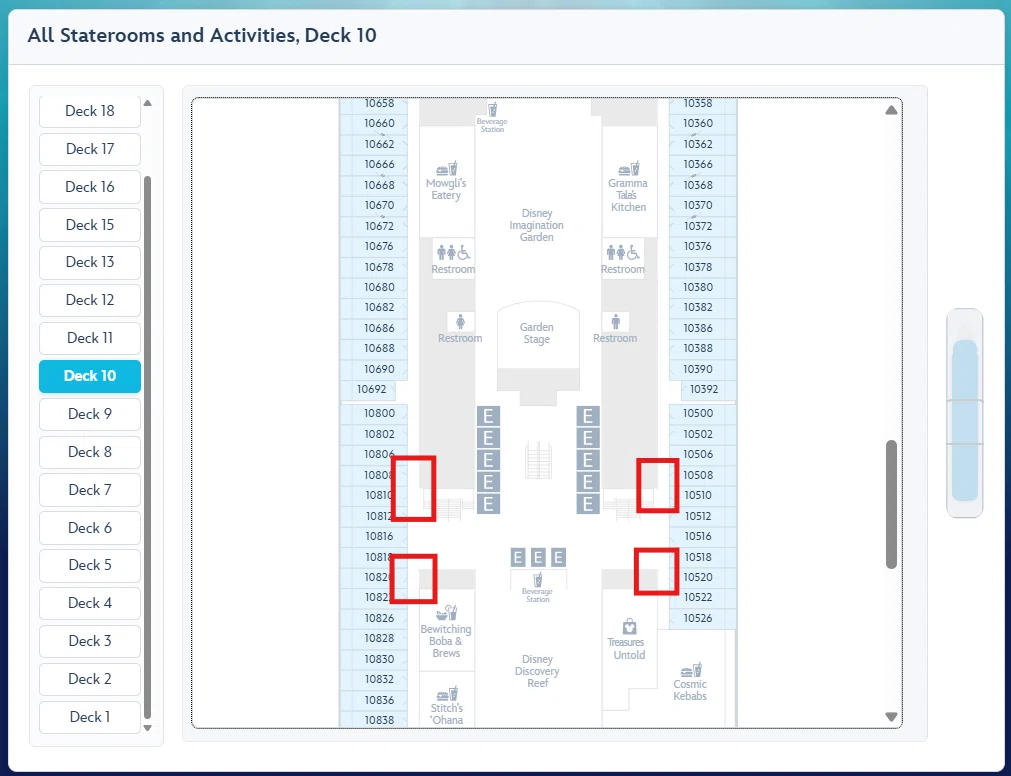
Task: Switch to Deck 13
Action: [90, 262]
